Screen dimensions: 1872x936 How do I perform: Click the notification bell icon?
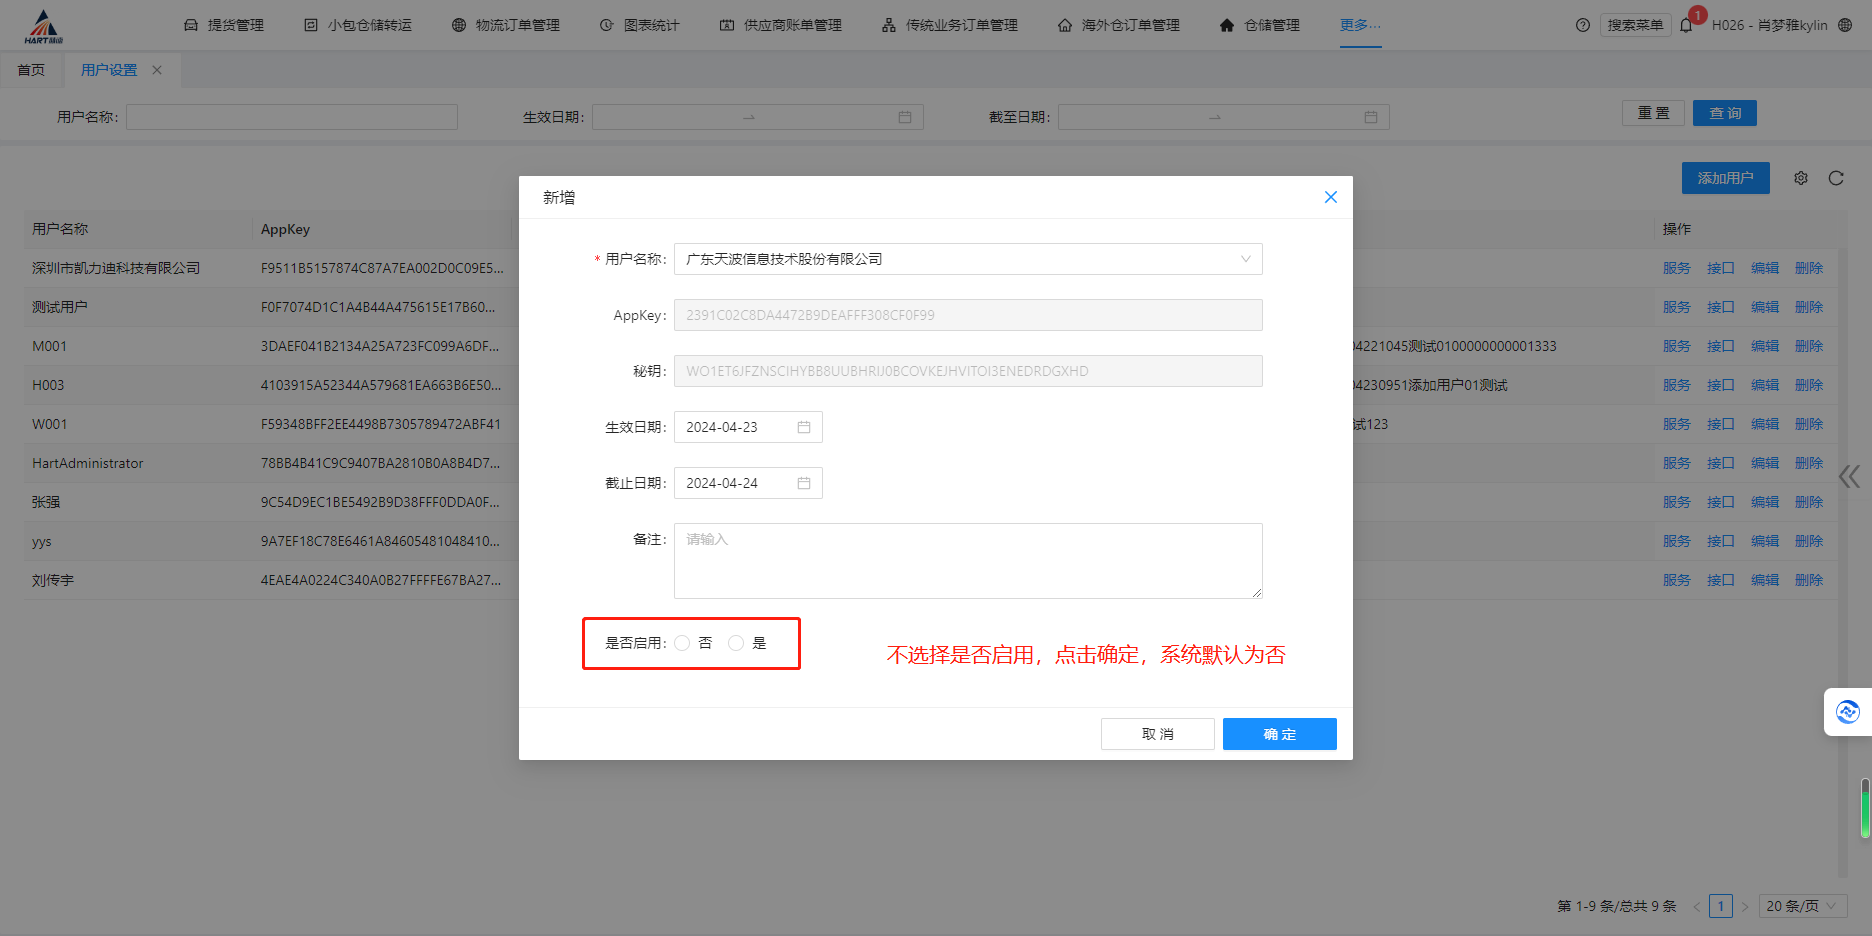click(1687, 25)
